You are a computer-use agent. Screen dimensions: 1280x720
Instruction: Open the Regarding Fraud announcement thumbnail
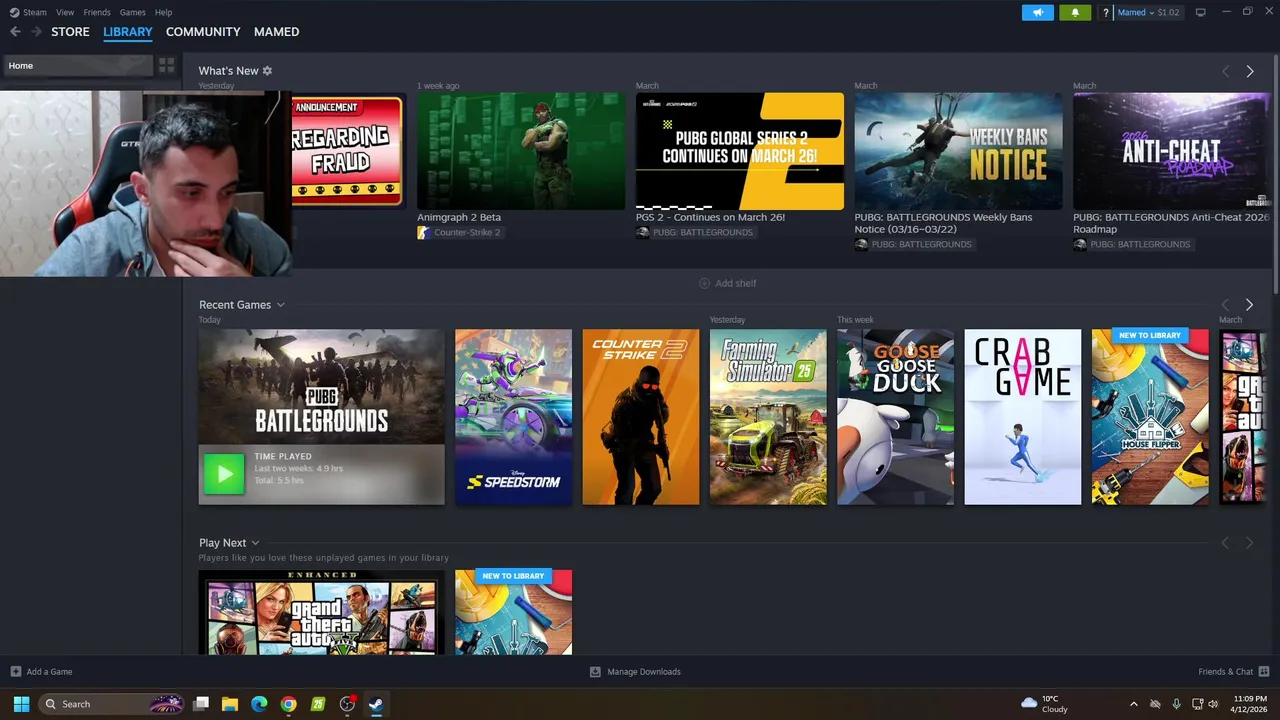(x=347, y=151)
